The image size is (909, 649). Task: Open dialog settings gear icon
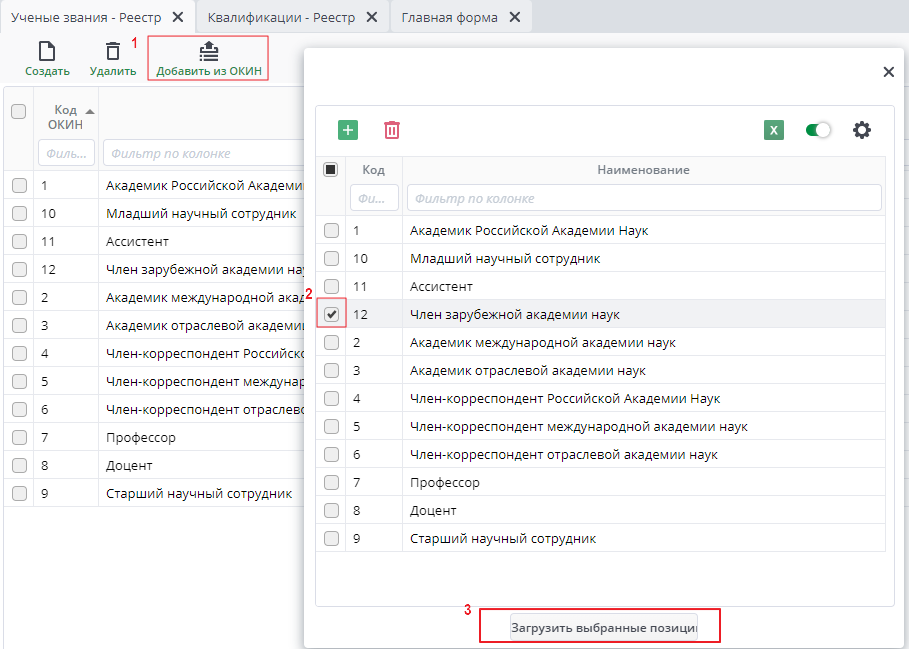click(x=862, y=130)
